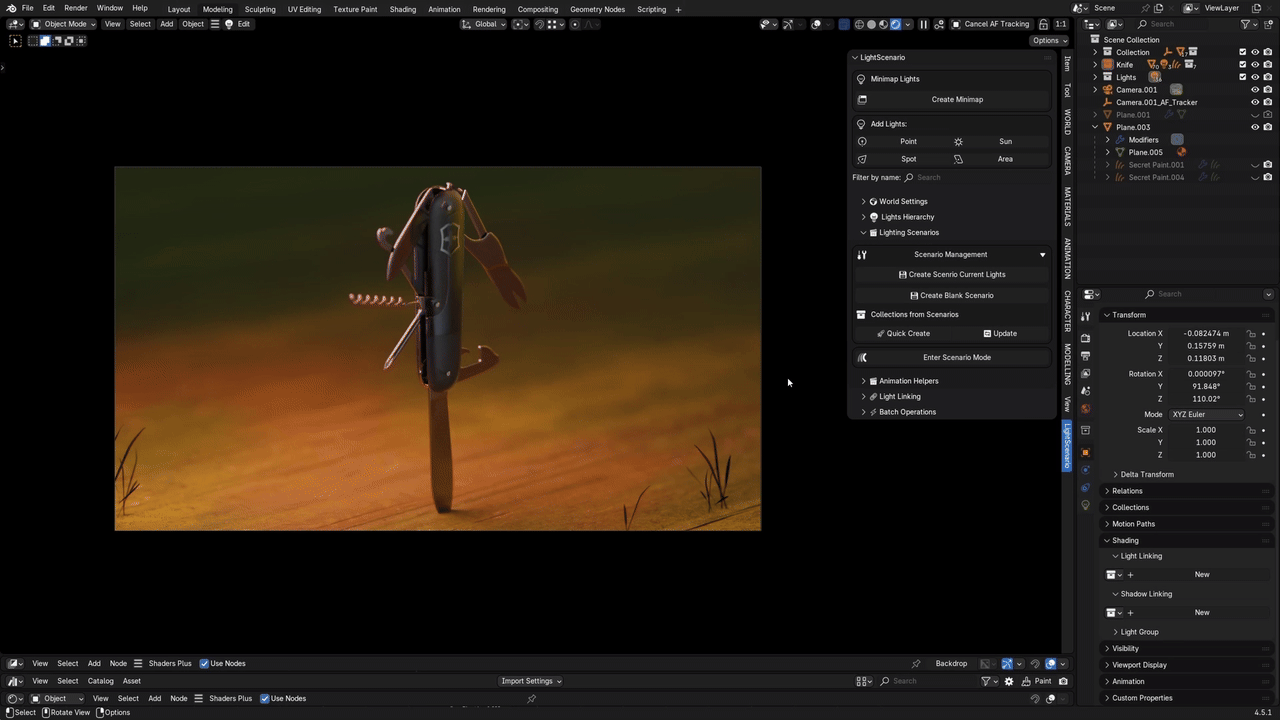Viewport: 1280px width, 720px height.
Task: Click the Cancel AF Tracking button
Action: [991, 24]
